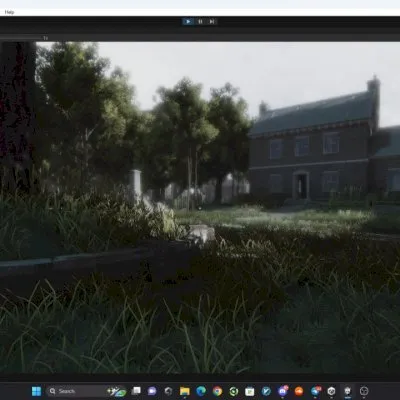Launch Google Chrome from the taskbar
This screenshot has height=400, width=400.
click(x=217, y=391)
